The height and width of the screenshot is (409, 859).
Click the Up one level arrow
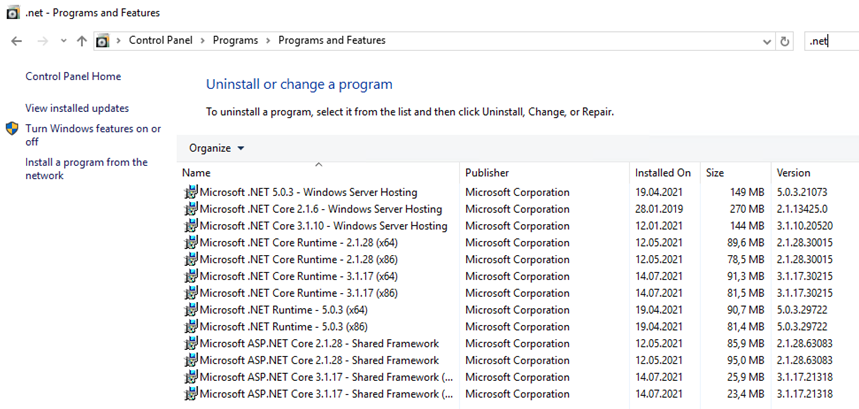[x=82, y=41]
